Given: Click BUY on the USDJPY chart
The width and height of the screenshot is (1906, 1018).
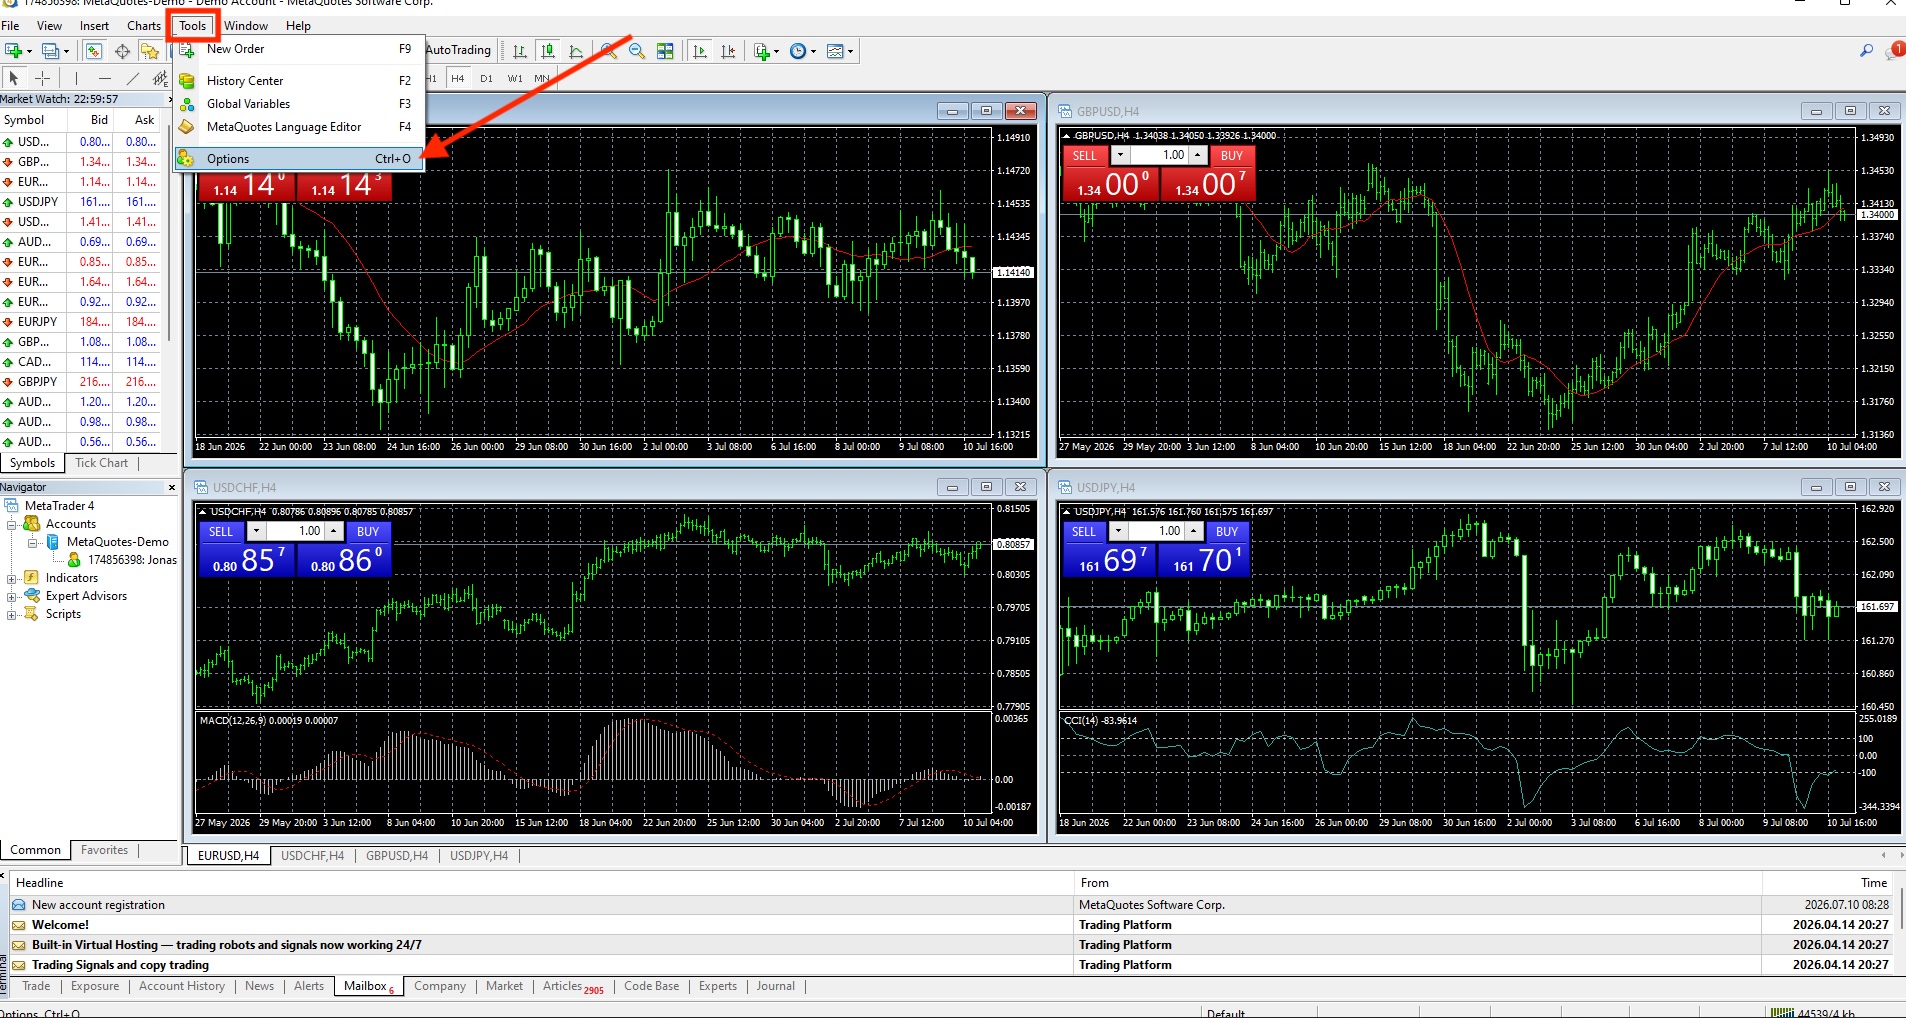Looking at the screenshot, I should pos(1227,532).
